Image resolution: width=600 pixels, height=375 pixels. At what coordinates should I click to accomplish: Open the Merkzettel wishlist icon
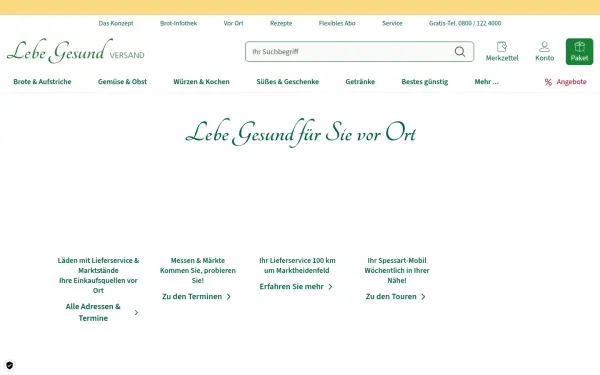click(502, 47)
